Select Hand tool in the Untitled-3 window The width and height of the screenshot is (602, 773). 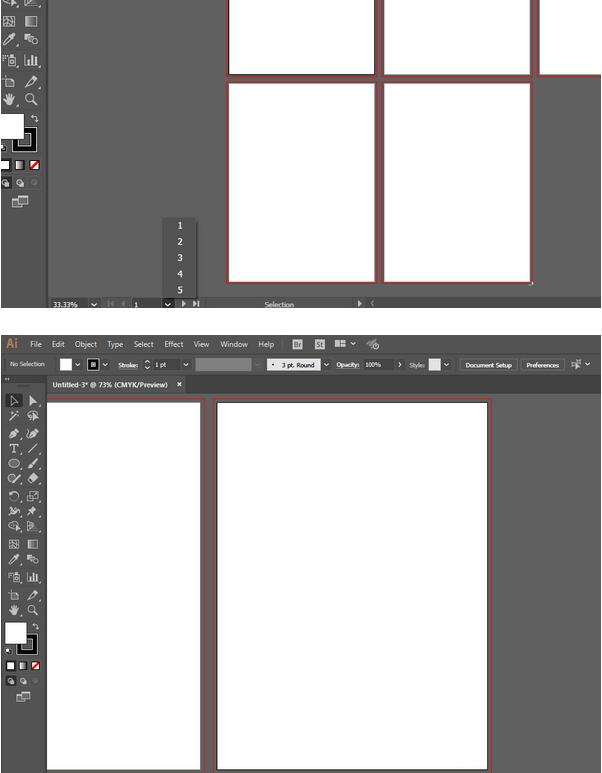pyautogui.click(x=14, y=610)
